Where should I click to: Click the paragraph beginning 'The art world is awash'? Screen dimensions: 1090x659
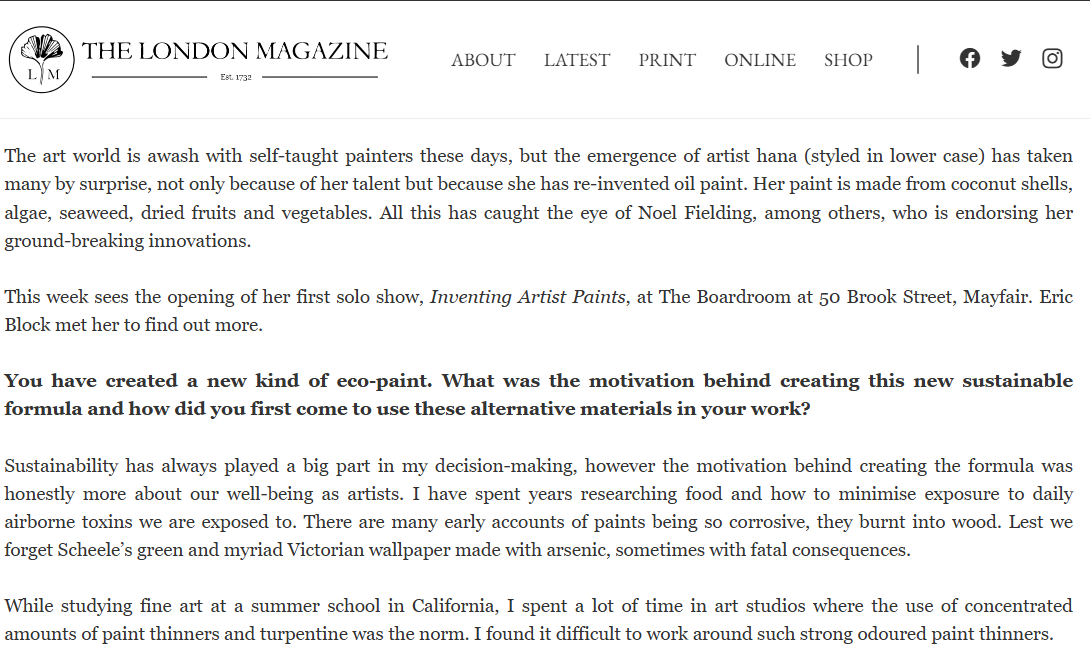coord(539,198)
